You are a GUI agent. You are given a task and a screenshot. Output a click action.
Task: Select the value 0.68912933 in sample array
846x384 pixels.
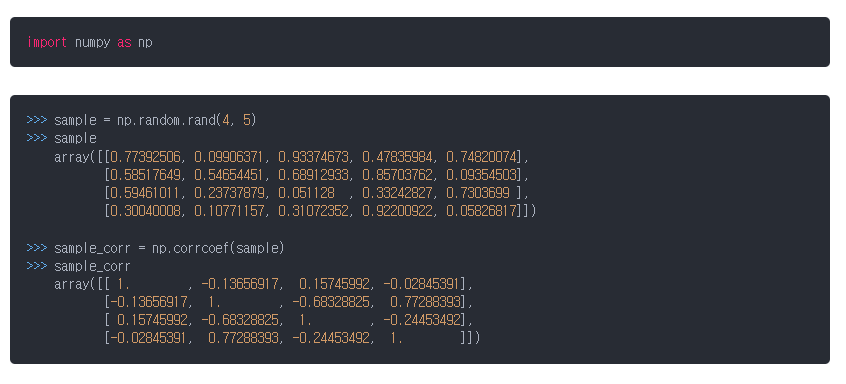(313, 175)
